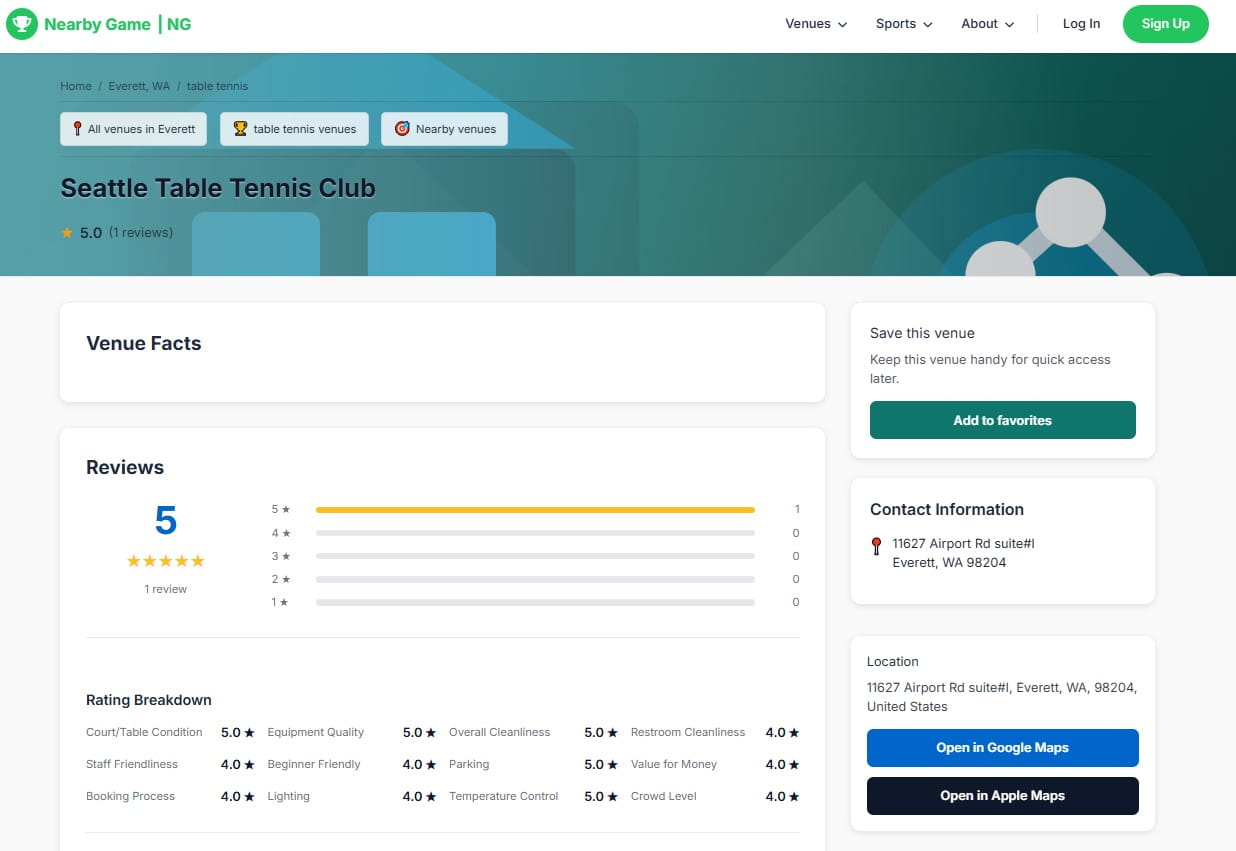Activate the Nearby venues filter
1236x851 pixels.
pyautogui.click(x=444, y=128)
